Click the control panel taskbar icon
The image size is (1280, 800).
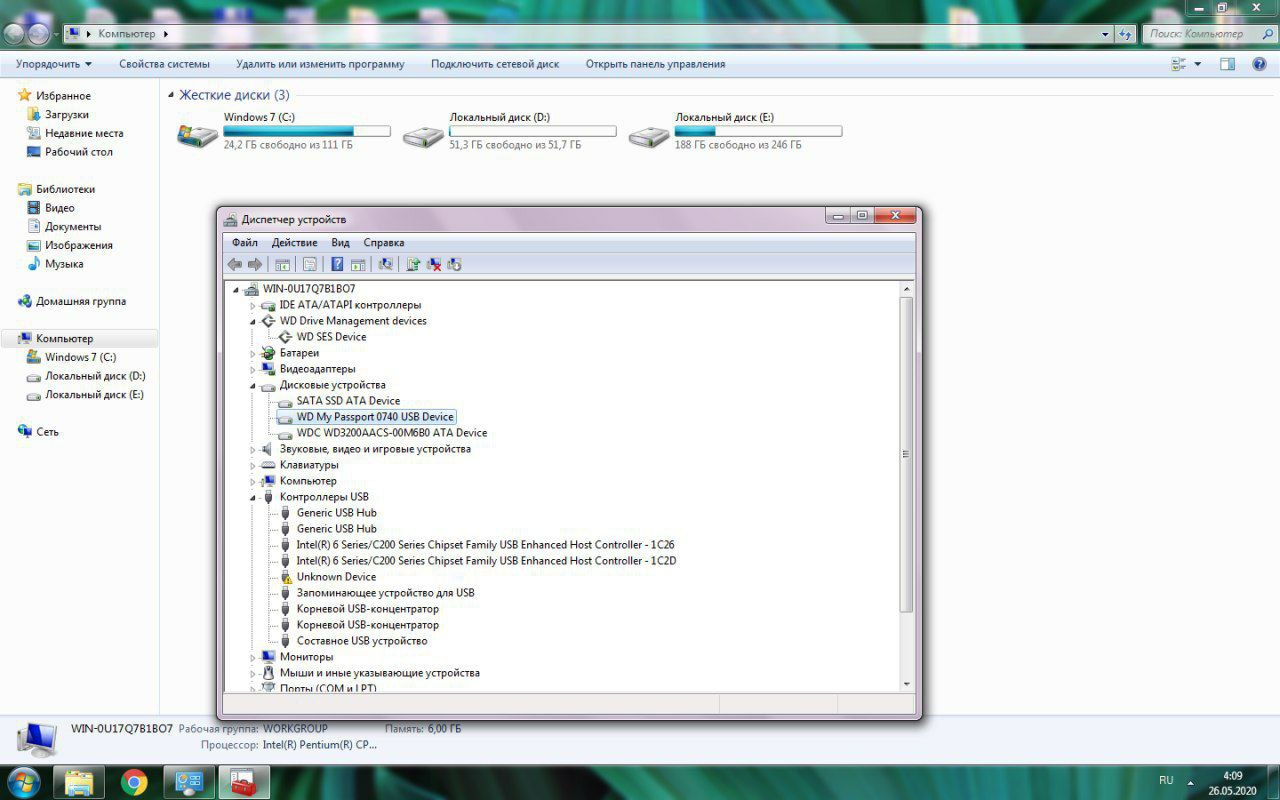point(189,781)
